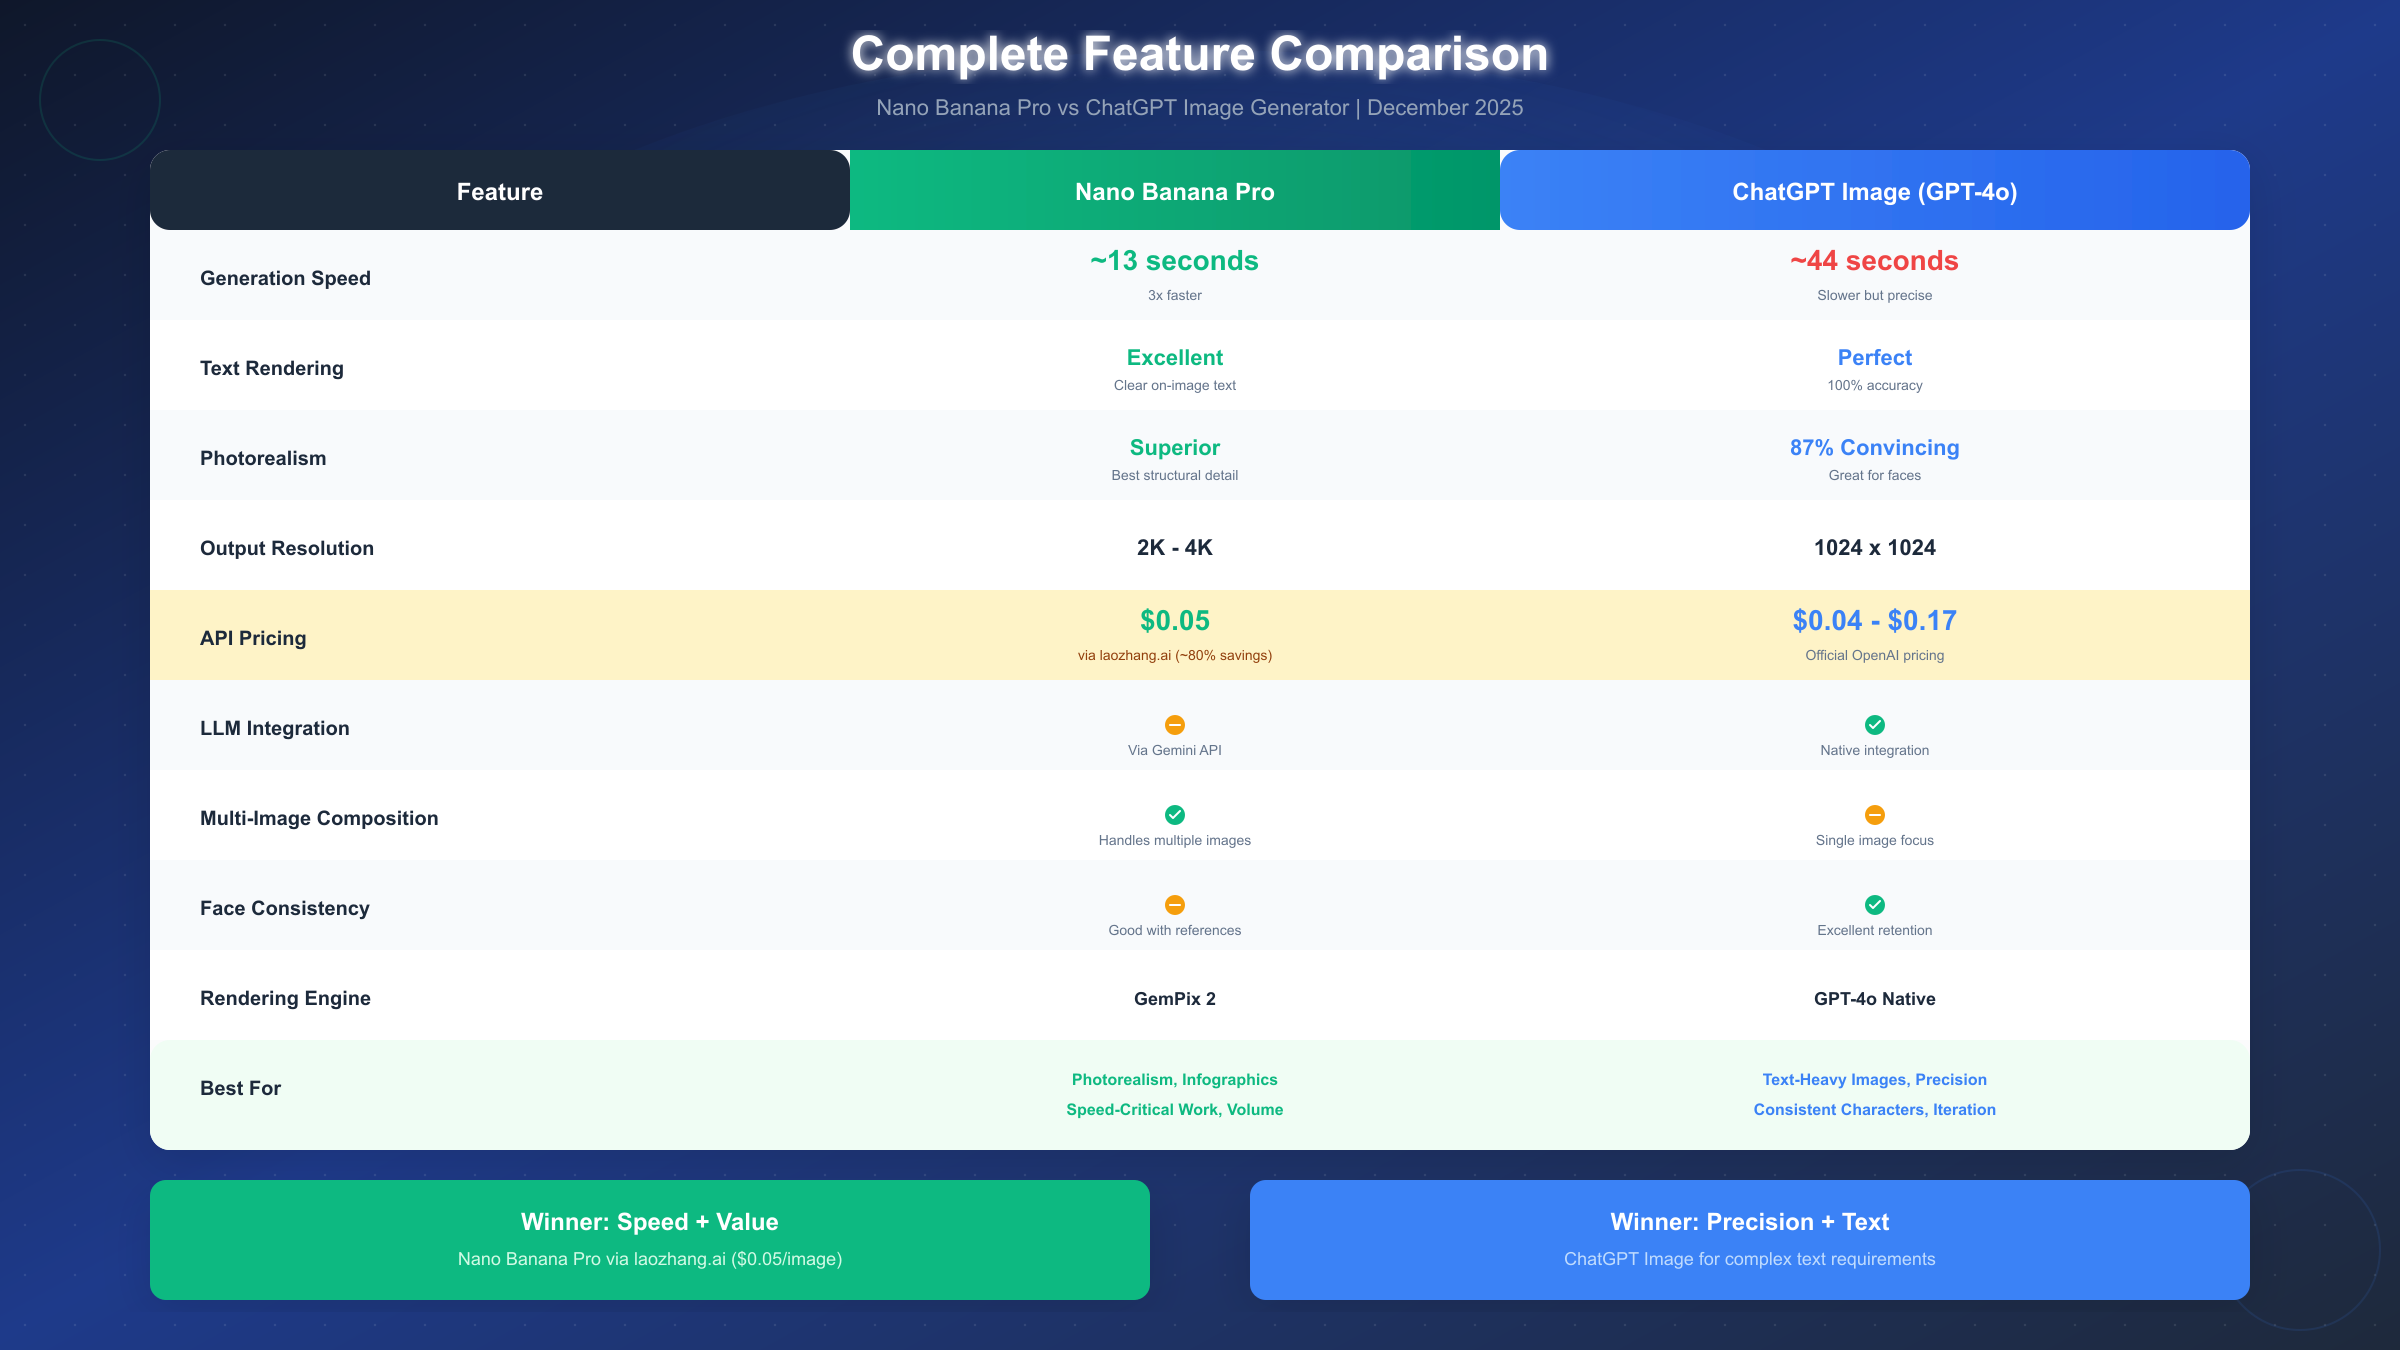This screenshot has height=1350, width=2400.
Task: Click the Photorealism, Infographics best-for text
Action: [x=1174, y=1079]
